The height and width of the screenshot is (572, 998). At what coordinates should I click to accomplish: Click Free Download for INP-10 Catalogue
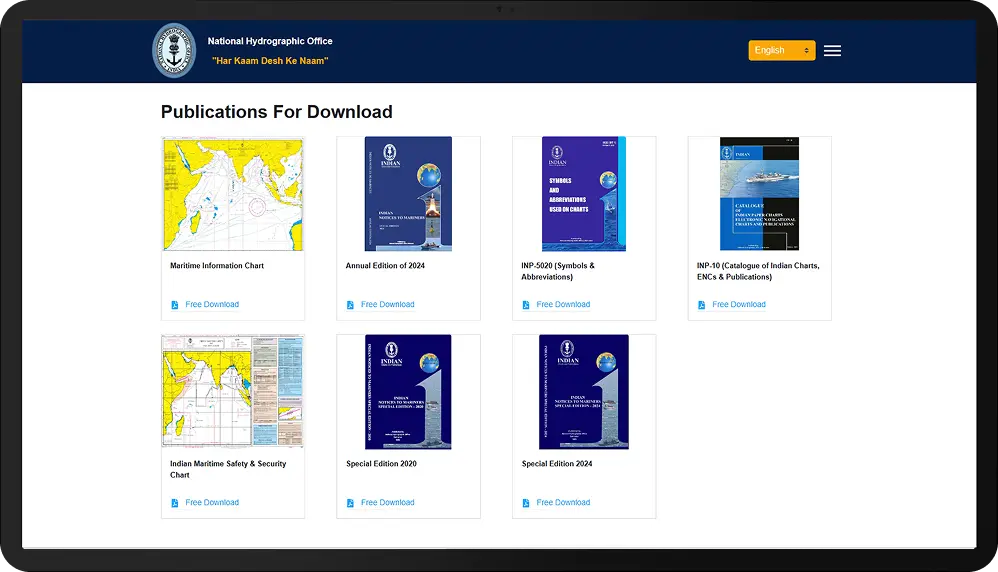coord(739,305)
